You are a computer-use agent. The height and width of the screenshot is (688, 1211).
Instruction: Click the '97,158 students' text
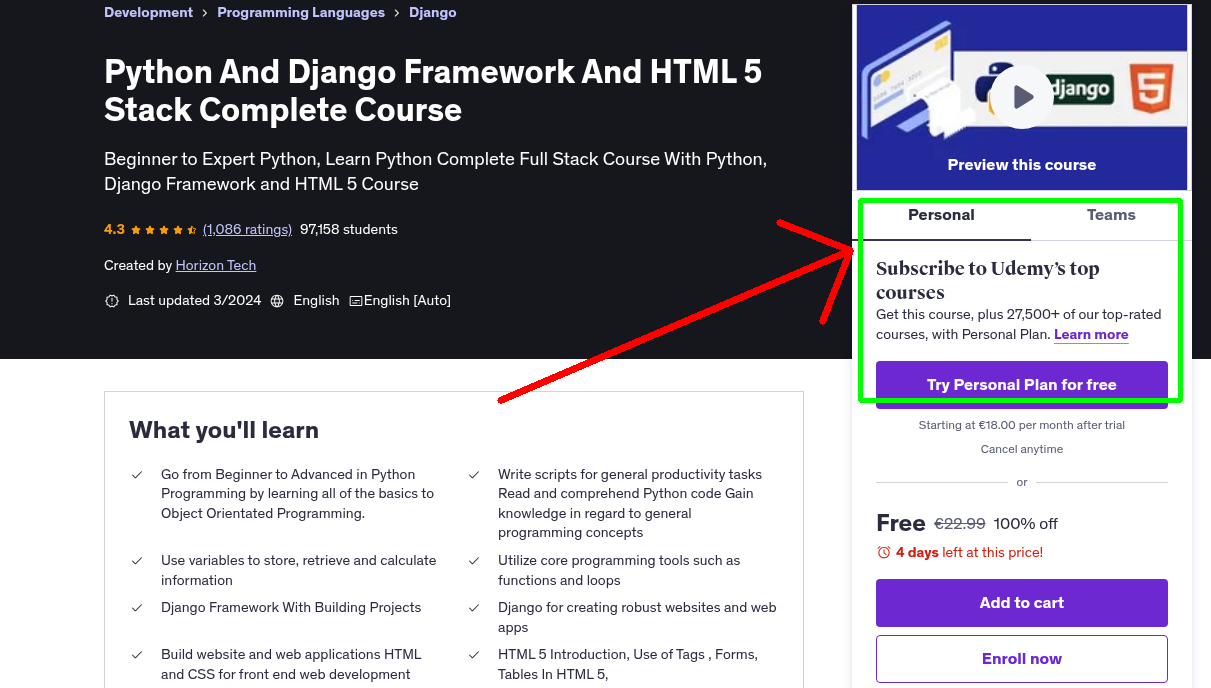coord(349,229)
